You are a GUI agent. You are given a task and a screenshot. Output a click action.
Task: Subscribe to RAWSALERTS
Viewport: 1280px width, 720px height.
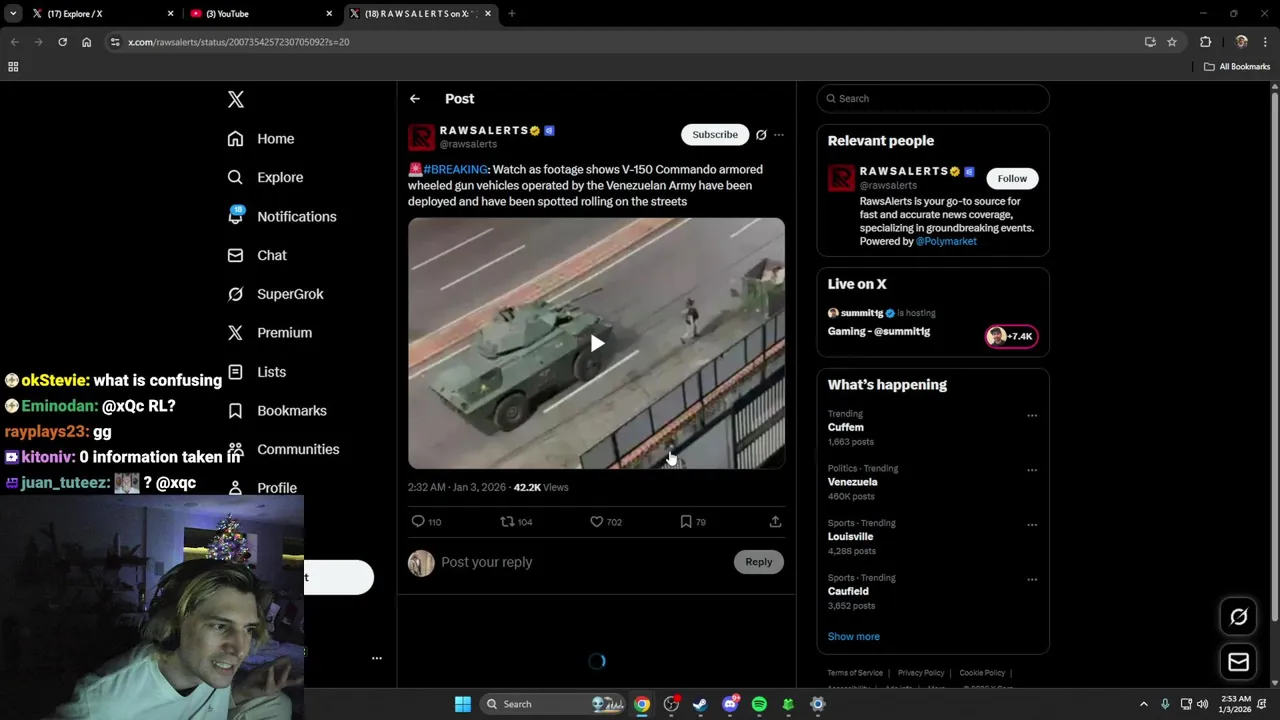point(715,134)
